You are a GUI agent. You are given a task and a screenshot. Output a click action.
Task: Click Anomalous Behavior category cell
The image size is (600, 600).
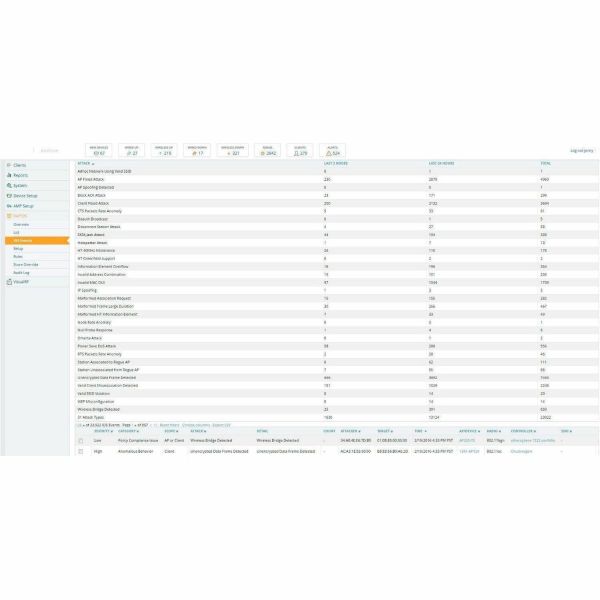[135, 452]
